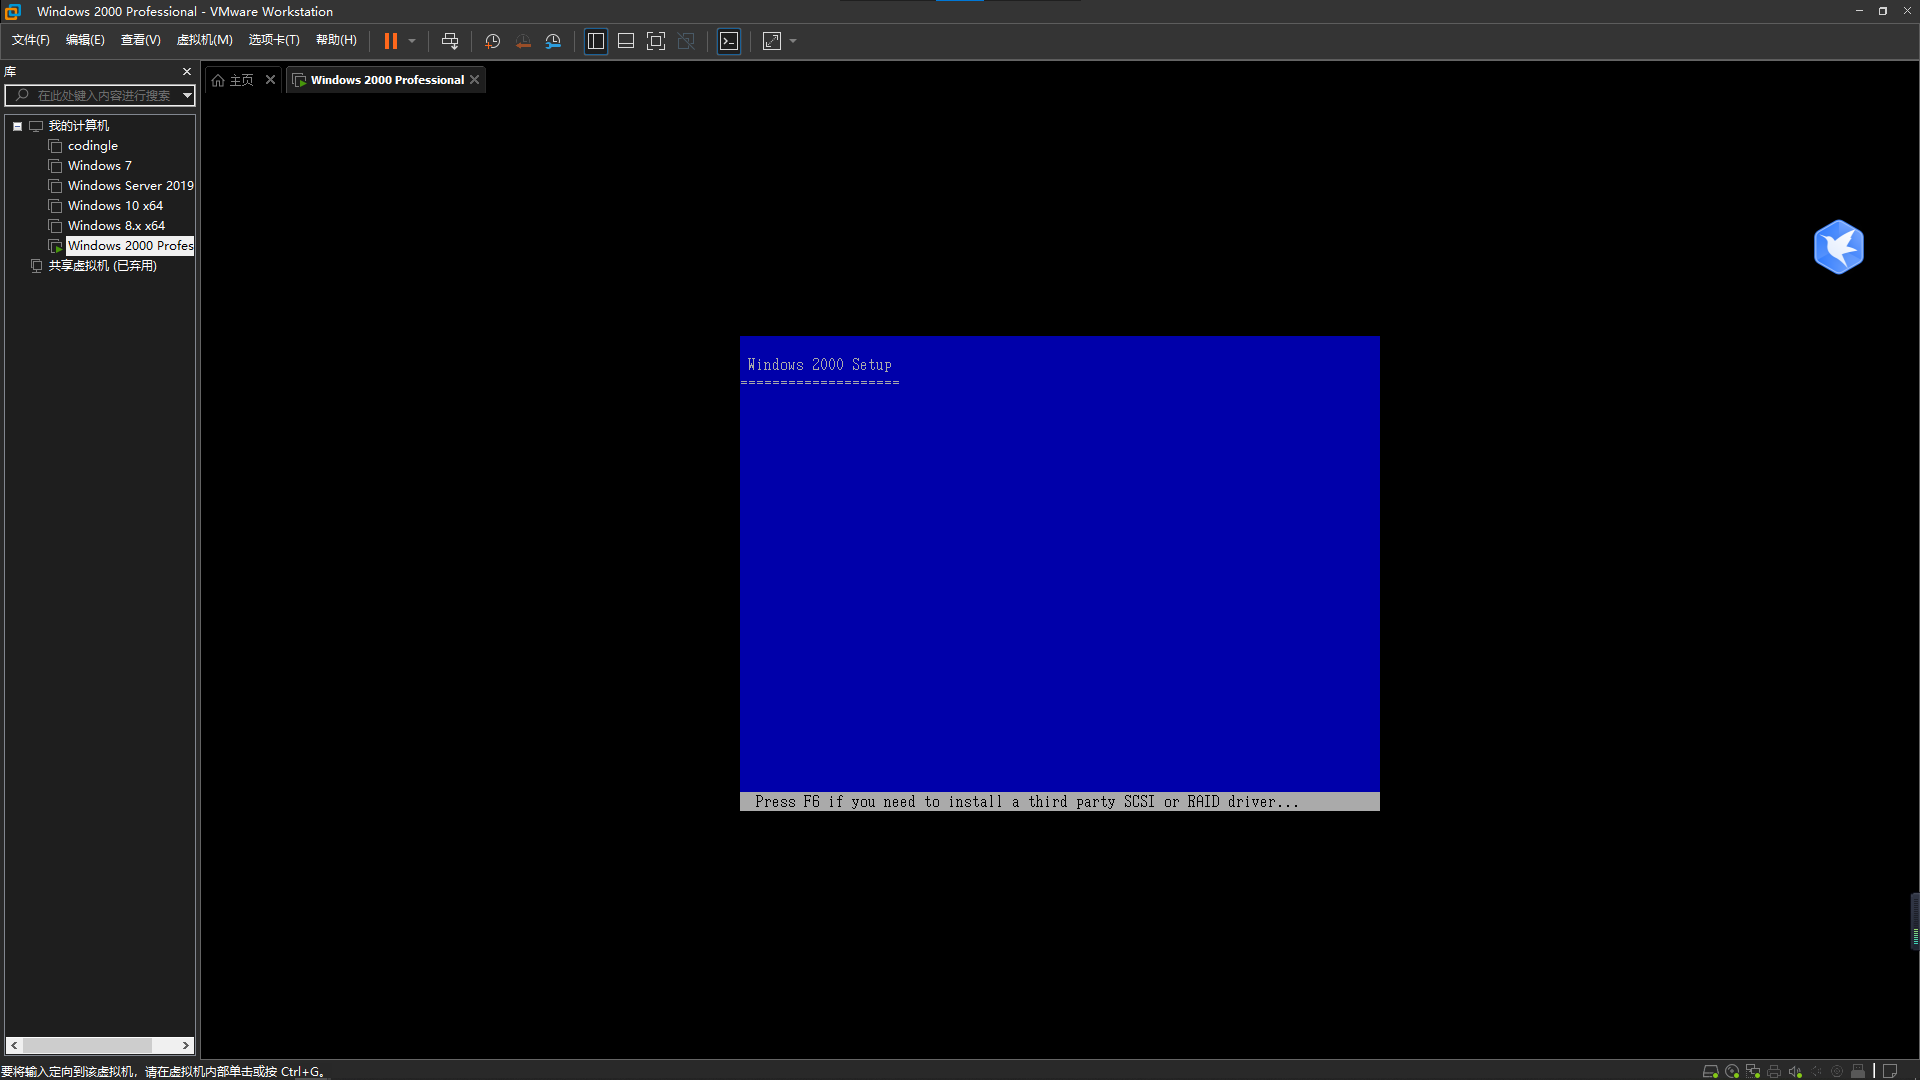Toggle the thumbnail bar view

626,41
